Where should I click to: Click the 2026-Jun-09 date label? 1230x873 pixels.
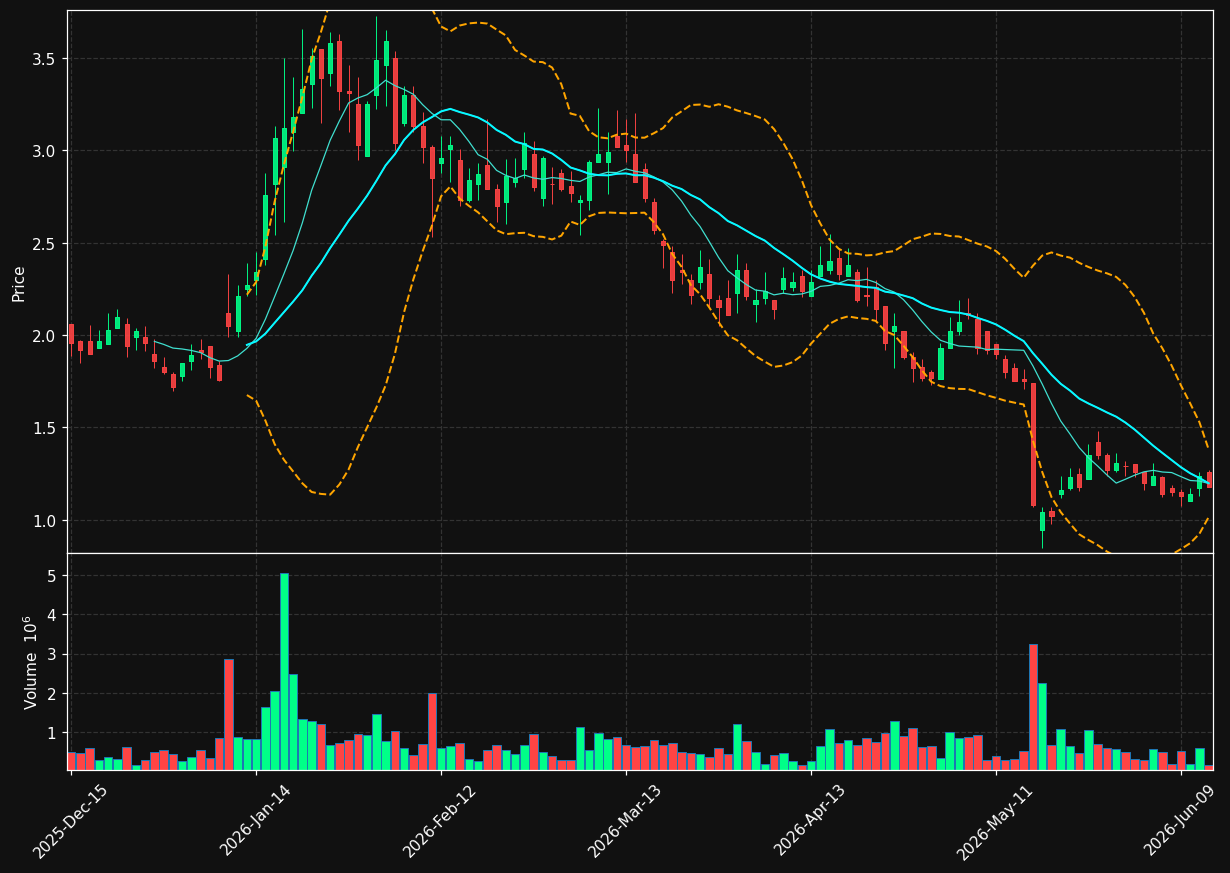[1180, 820]
